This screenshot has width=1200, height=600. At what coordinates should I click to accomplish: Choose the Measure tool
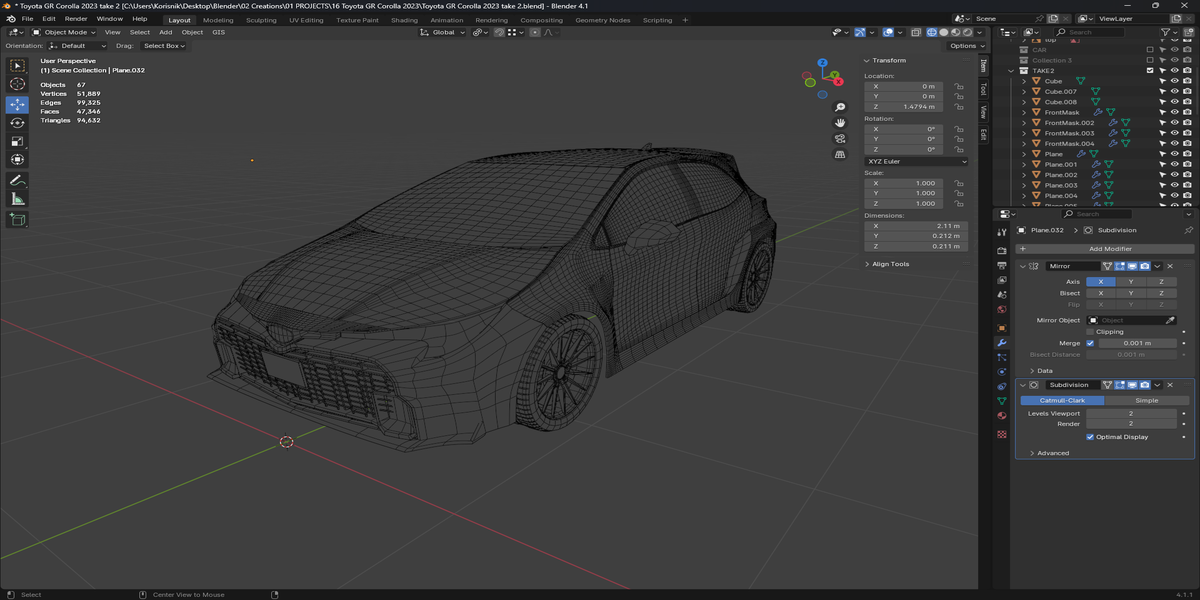click(x=17, y=199)
